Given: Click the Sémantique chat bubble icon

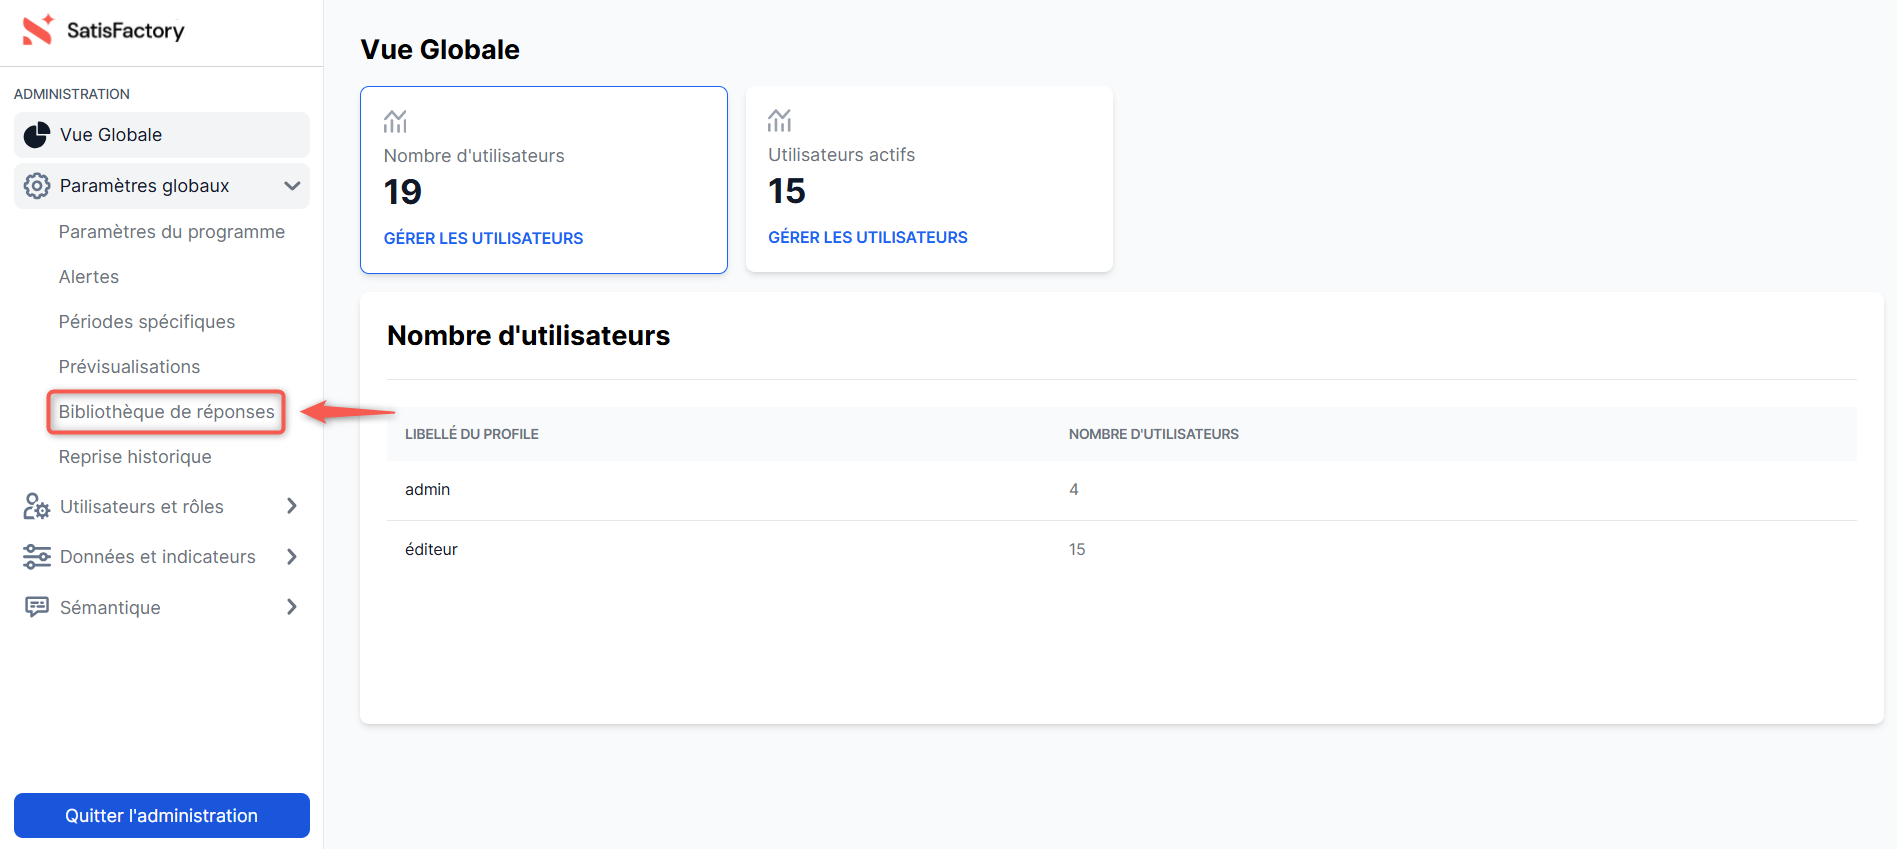Looking at the screenshot, I should [x=37, y=607].
